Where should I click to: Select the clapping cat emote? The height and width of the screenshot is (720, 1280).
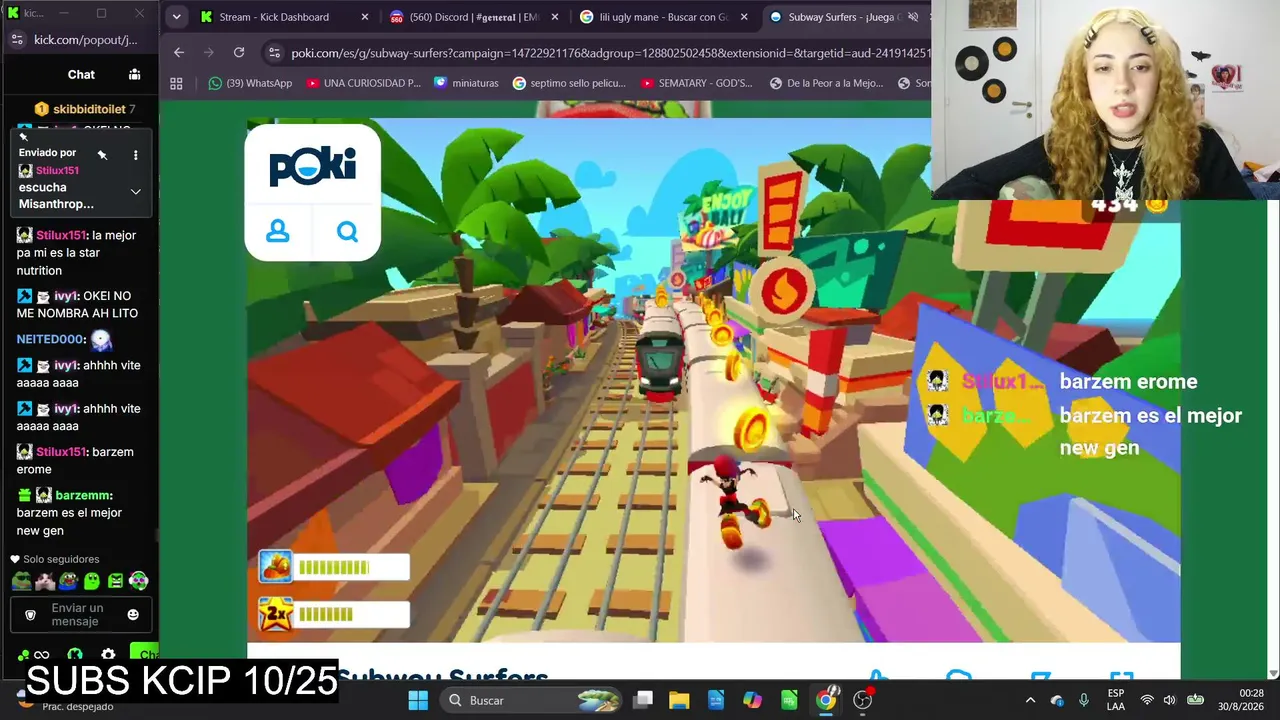pos(44,581)
